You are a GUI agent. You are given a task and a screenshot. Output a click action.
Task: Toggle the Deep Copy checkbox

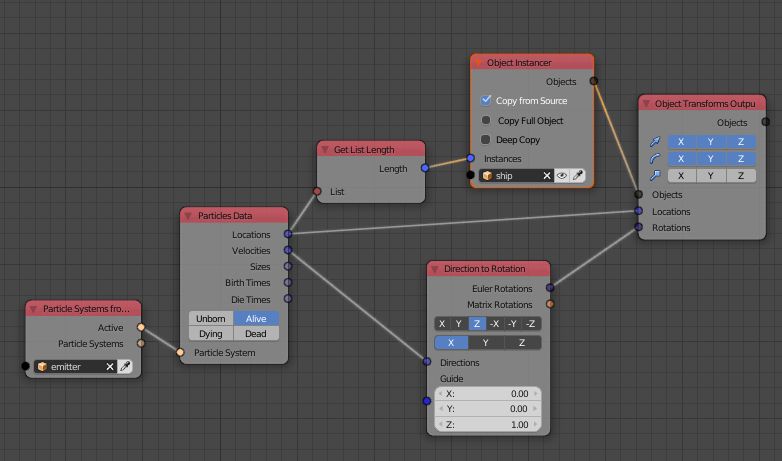click(486, 140)
